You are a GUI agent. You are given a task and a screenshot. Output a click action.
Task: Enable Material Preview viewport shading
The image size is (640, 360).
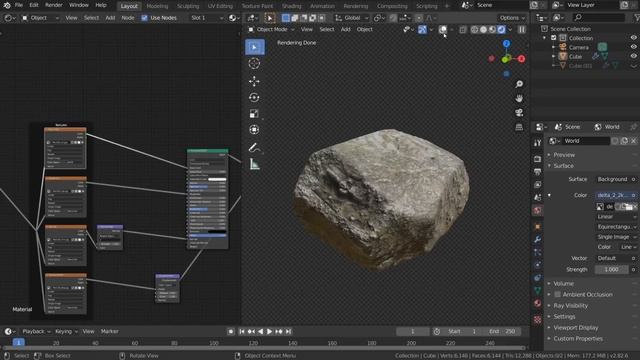(492, 29)
